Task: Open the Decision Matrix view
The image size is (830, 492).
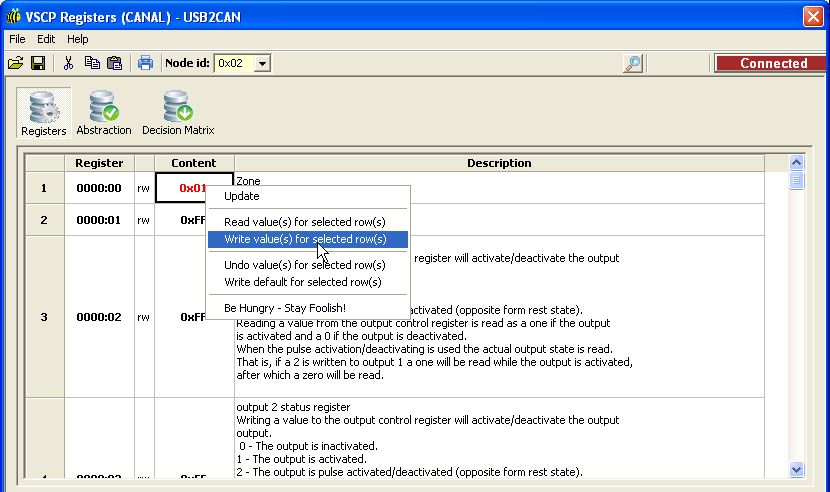Action: click(x=178, y=113)
